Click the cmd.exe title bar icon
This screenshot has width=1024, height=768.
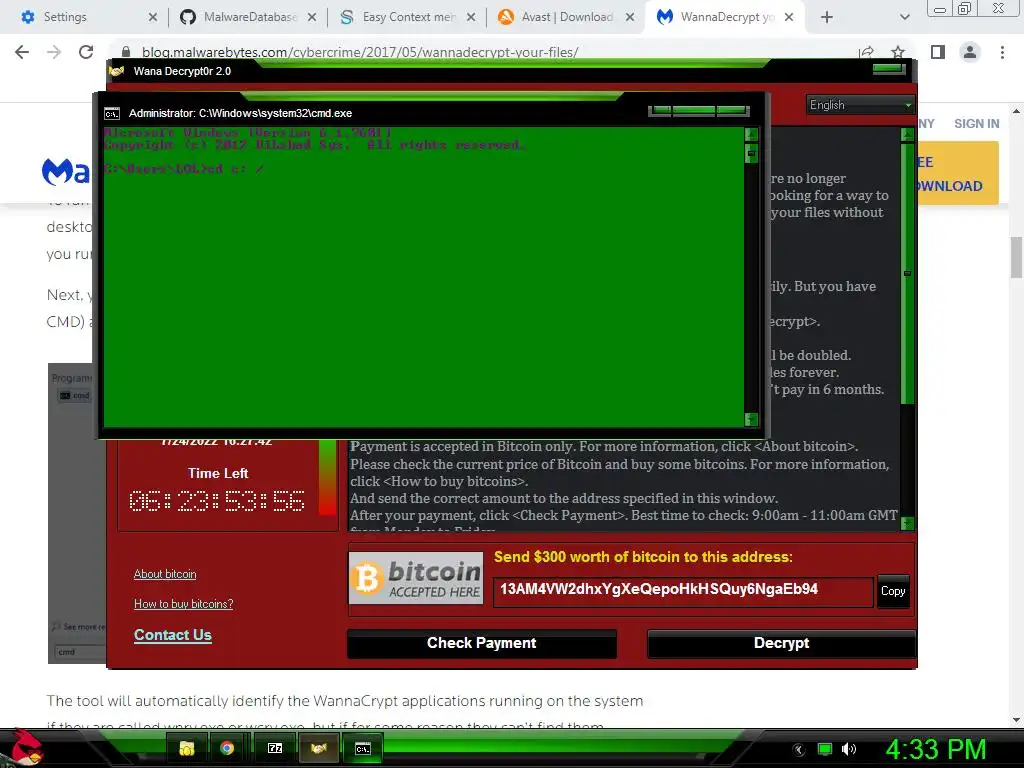click(112, 114)
